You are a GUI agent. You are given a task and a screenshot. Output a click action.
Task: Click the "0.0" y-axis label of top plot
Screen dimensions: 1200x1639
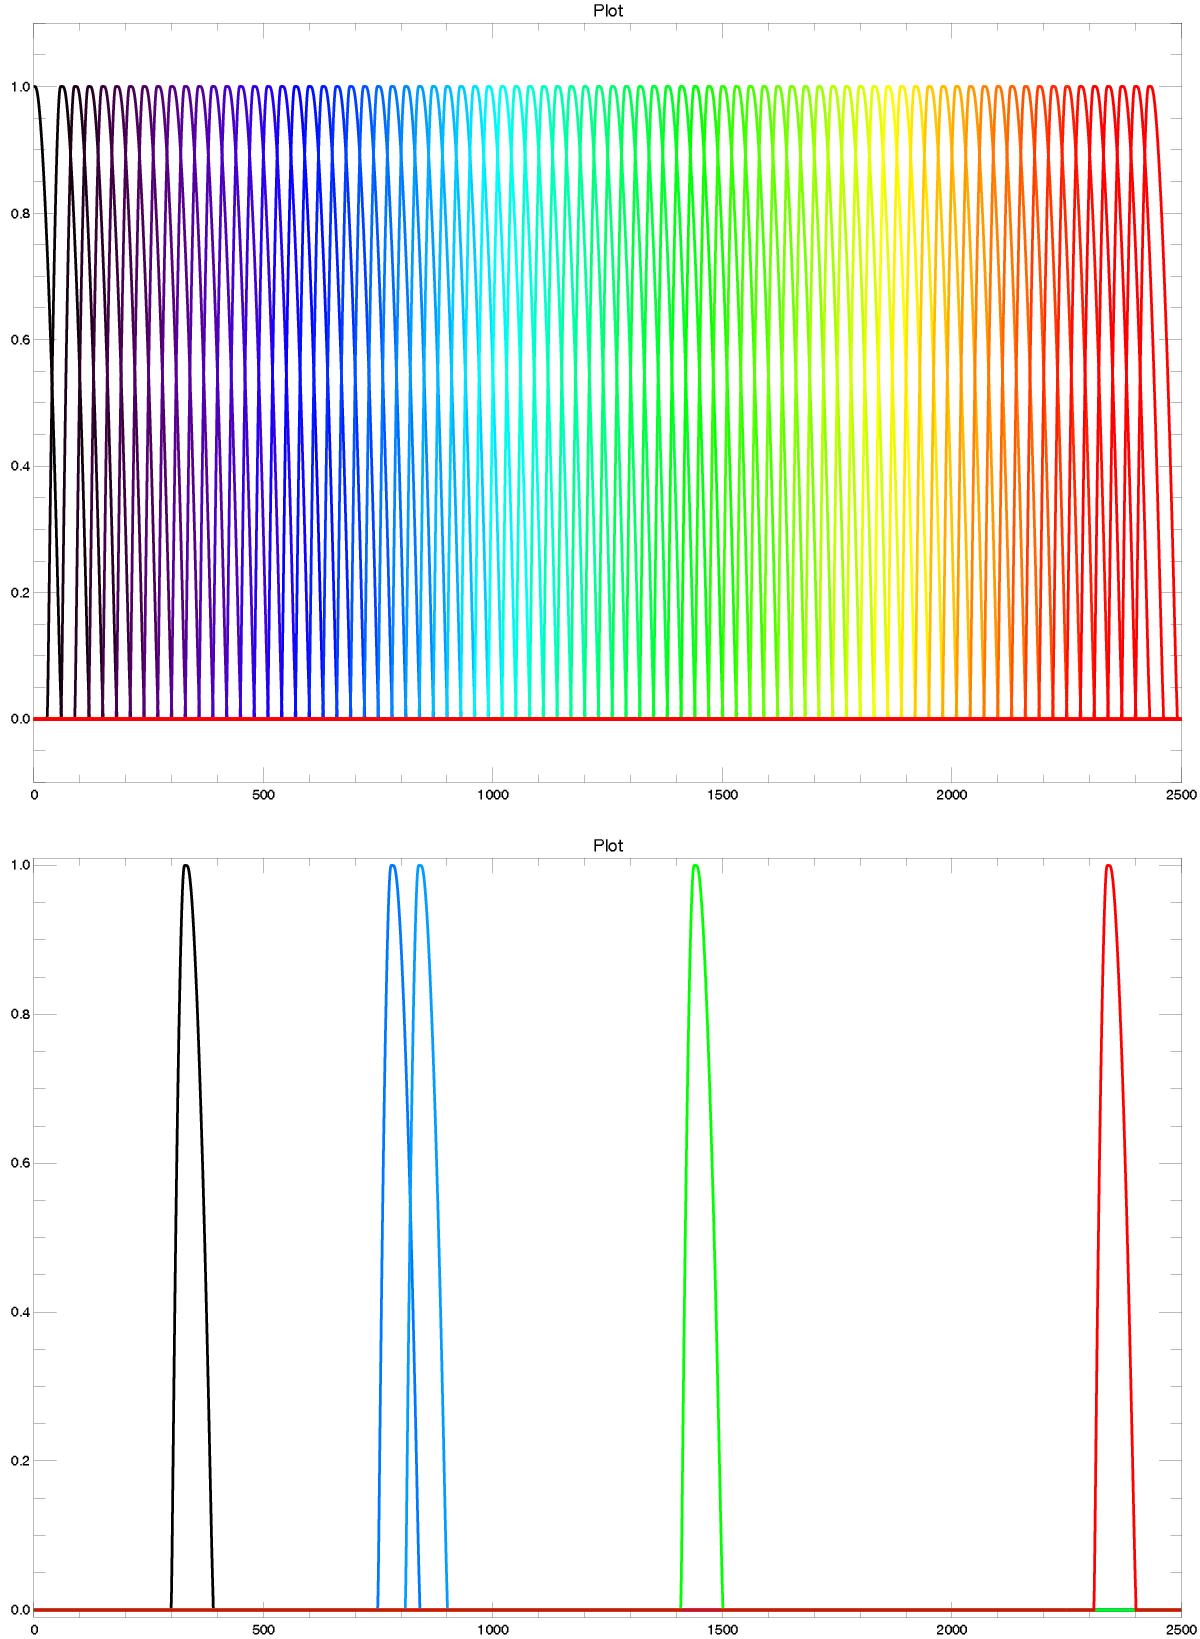point(17,719)
